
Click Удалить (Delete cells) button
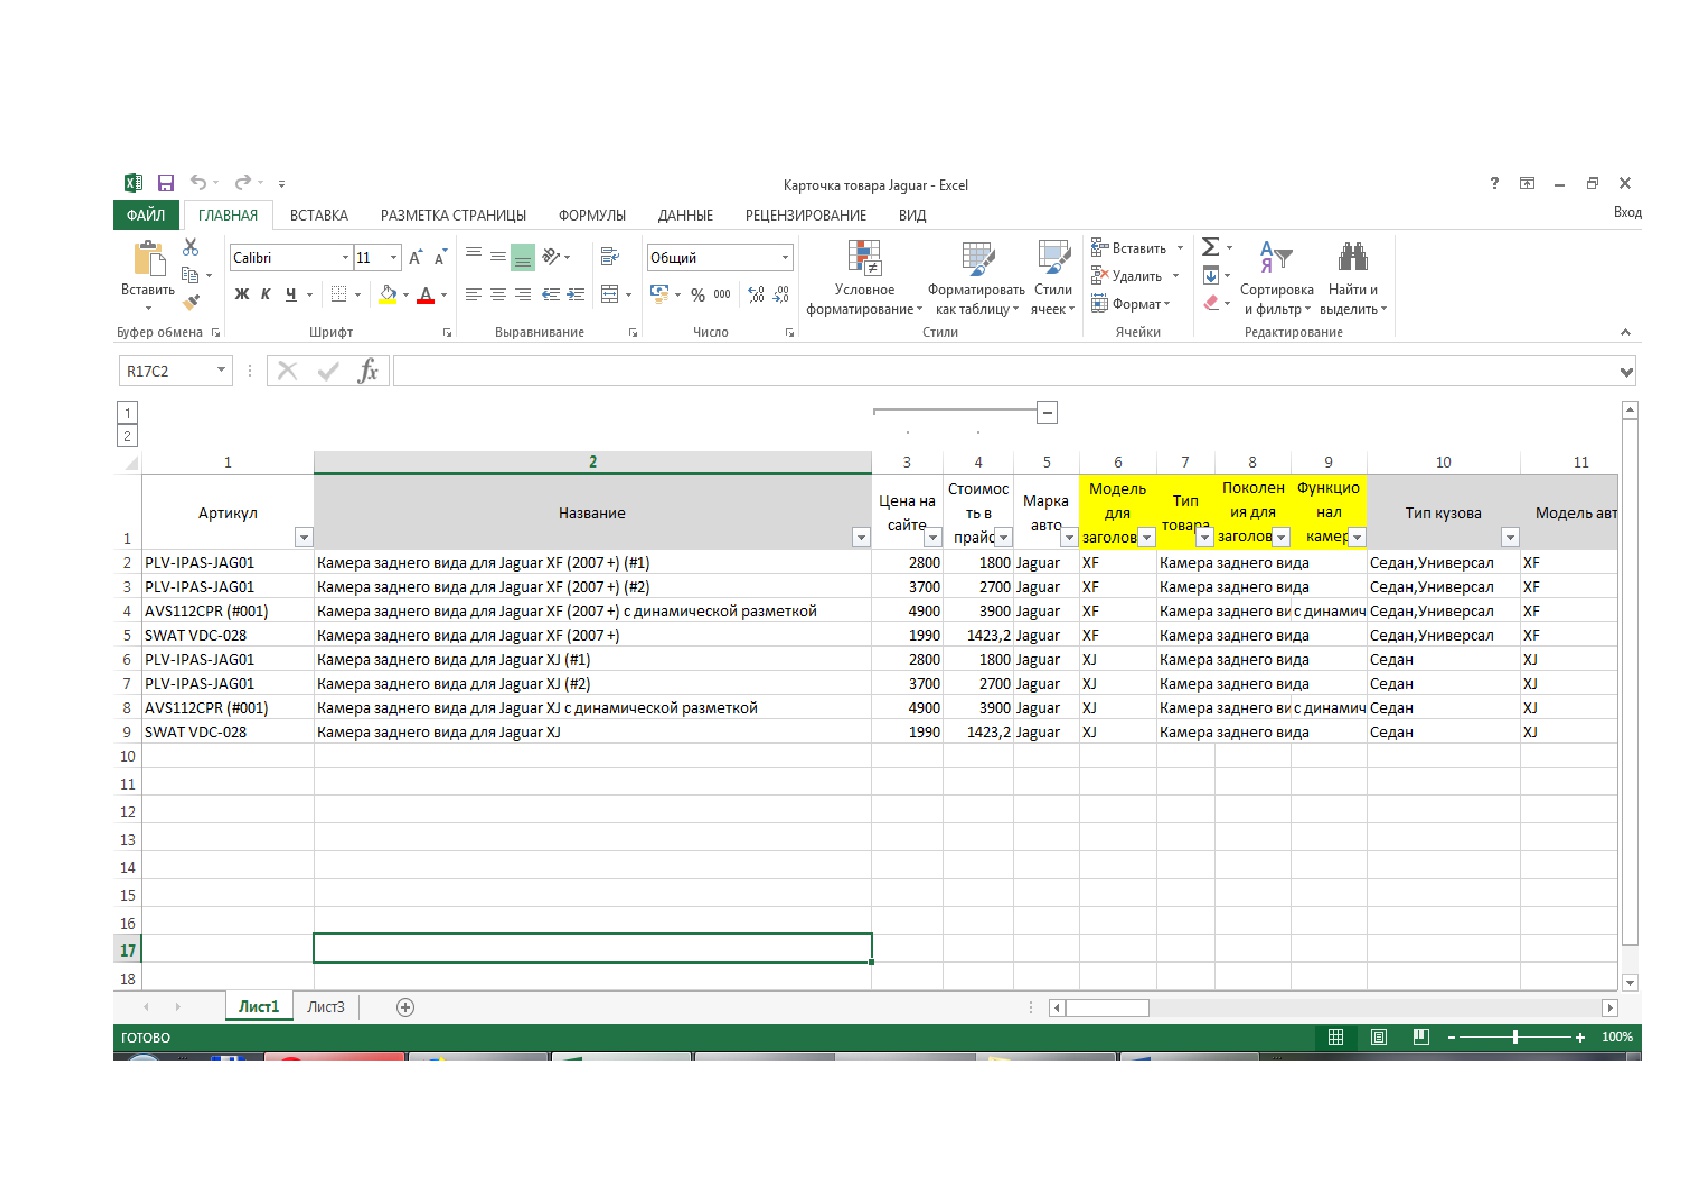[1137, 276]
